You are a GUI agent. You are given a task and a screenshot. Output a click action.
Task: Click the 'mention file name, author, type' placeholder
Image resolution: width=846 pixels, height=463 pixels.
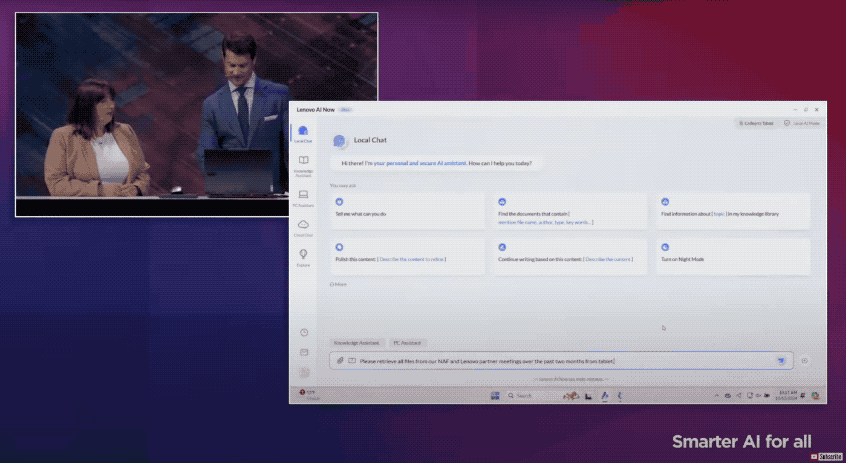(544, 222)
